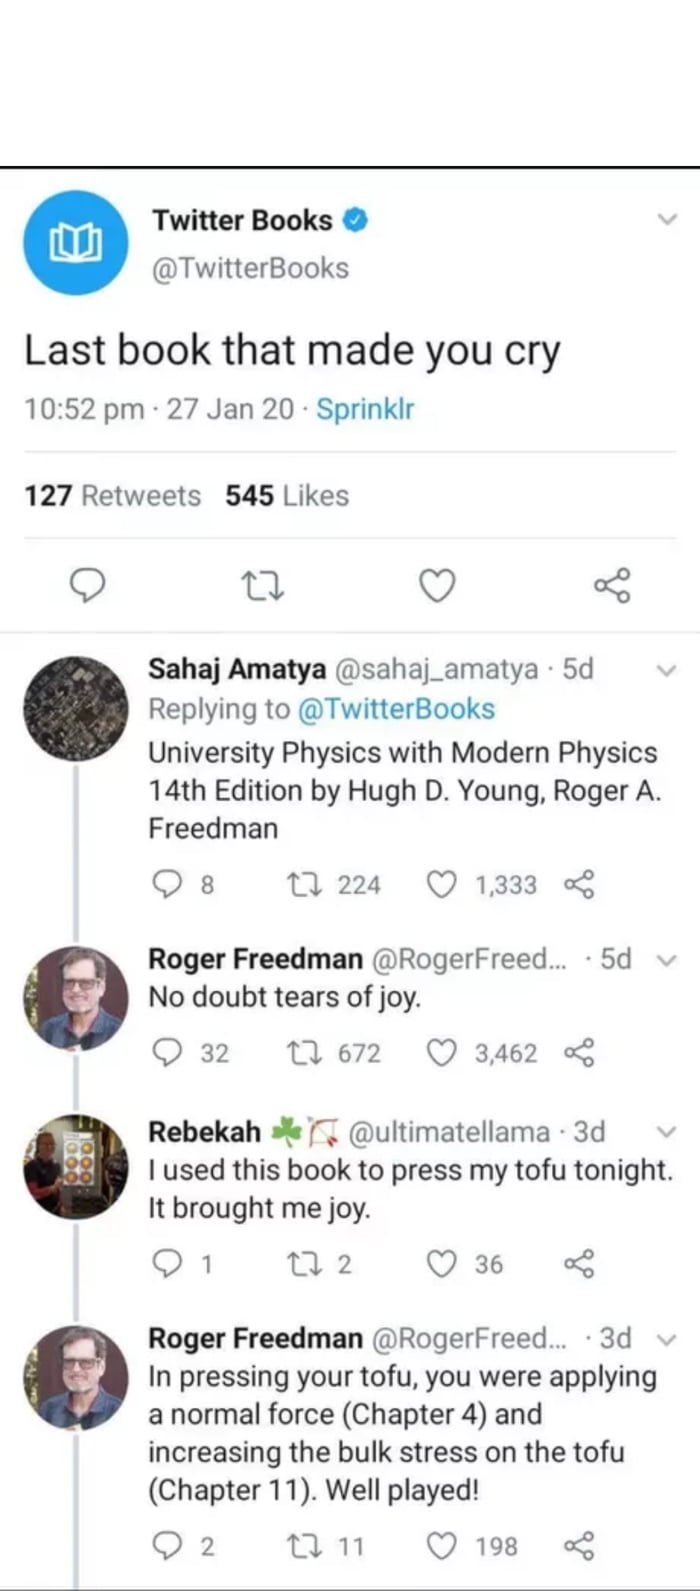Screen dimensions: 700x1591
Task: Open the chevron menu on the main tweet
Action: click(x=668, y=218)
